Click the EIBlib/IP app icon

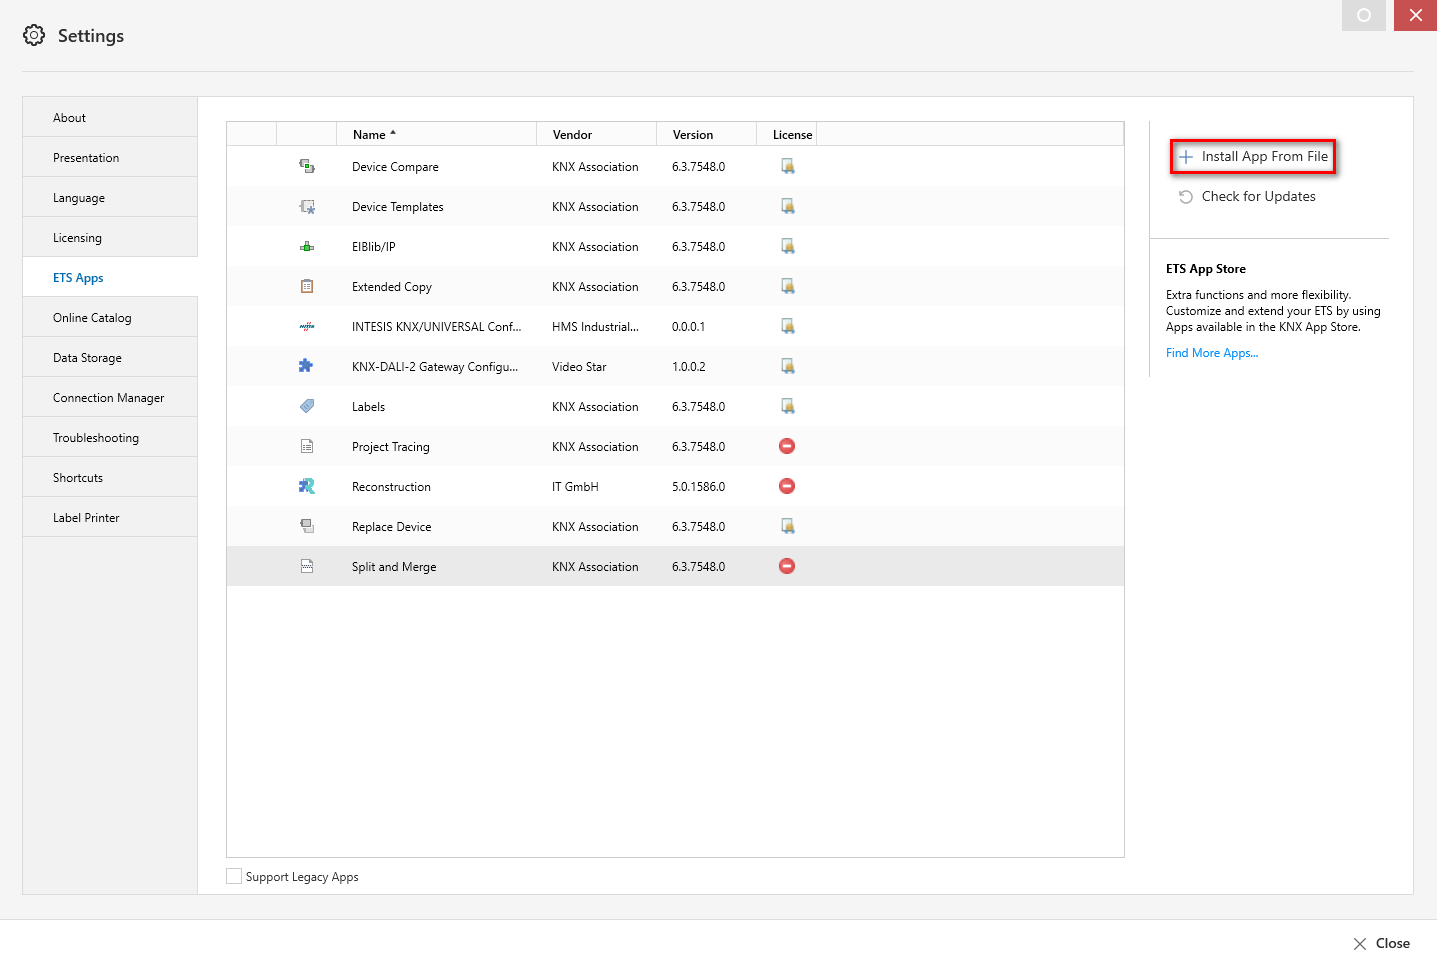point(307,247)
